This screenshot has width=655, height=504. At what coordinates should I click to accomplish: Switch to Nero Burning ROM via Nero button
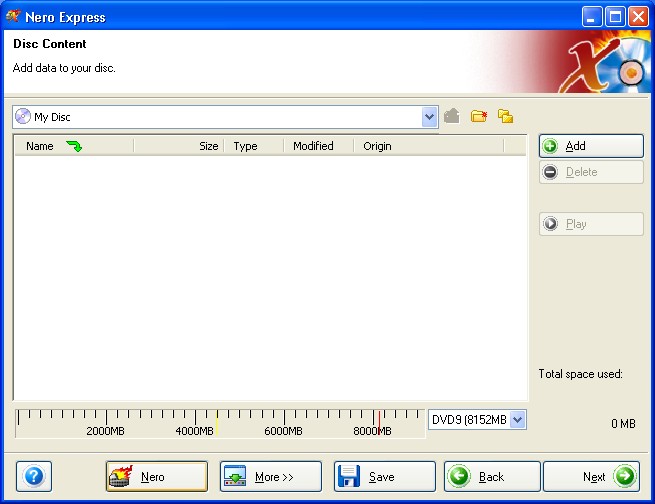[x=157, y=476]
